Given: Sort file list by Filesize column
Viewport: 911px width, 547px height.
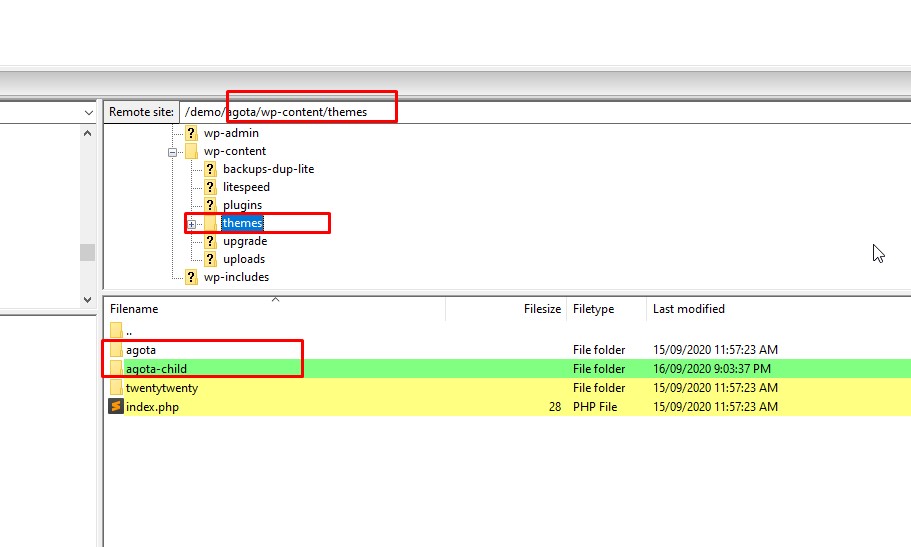Looking at the screenshot, I should coord(506,309).
